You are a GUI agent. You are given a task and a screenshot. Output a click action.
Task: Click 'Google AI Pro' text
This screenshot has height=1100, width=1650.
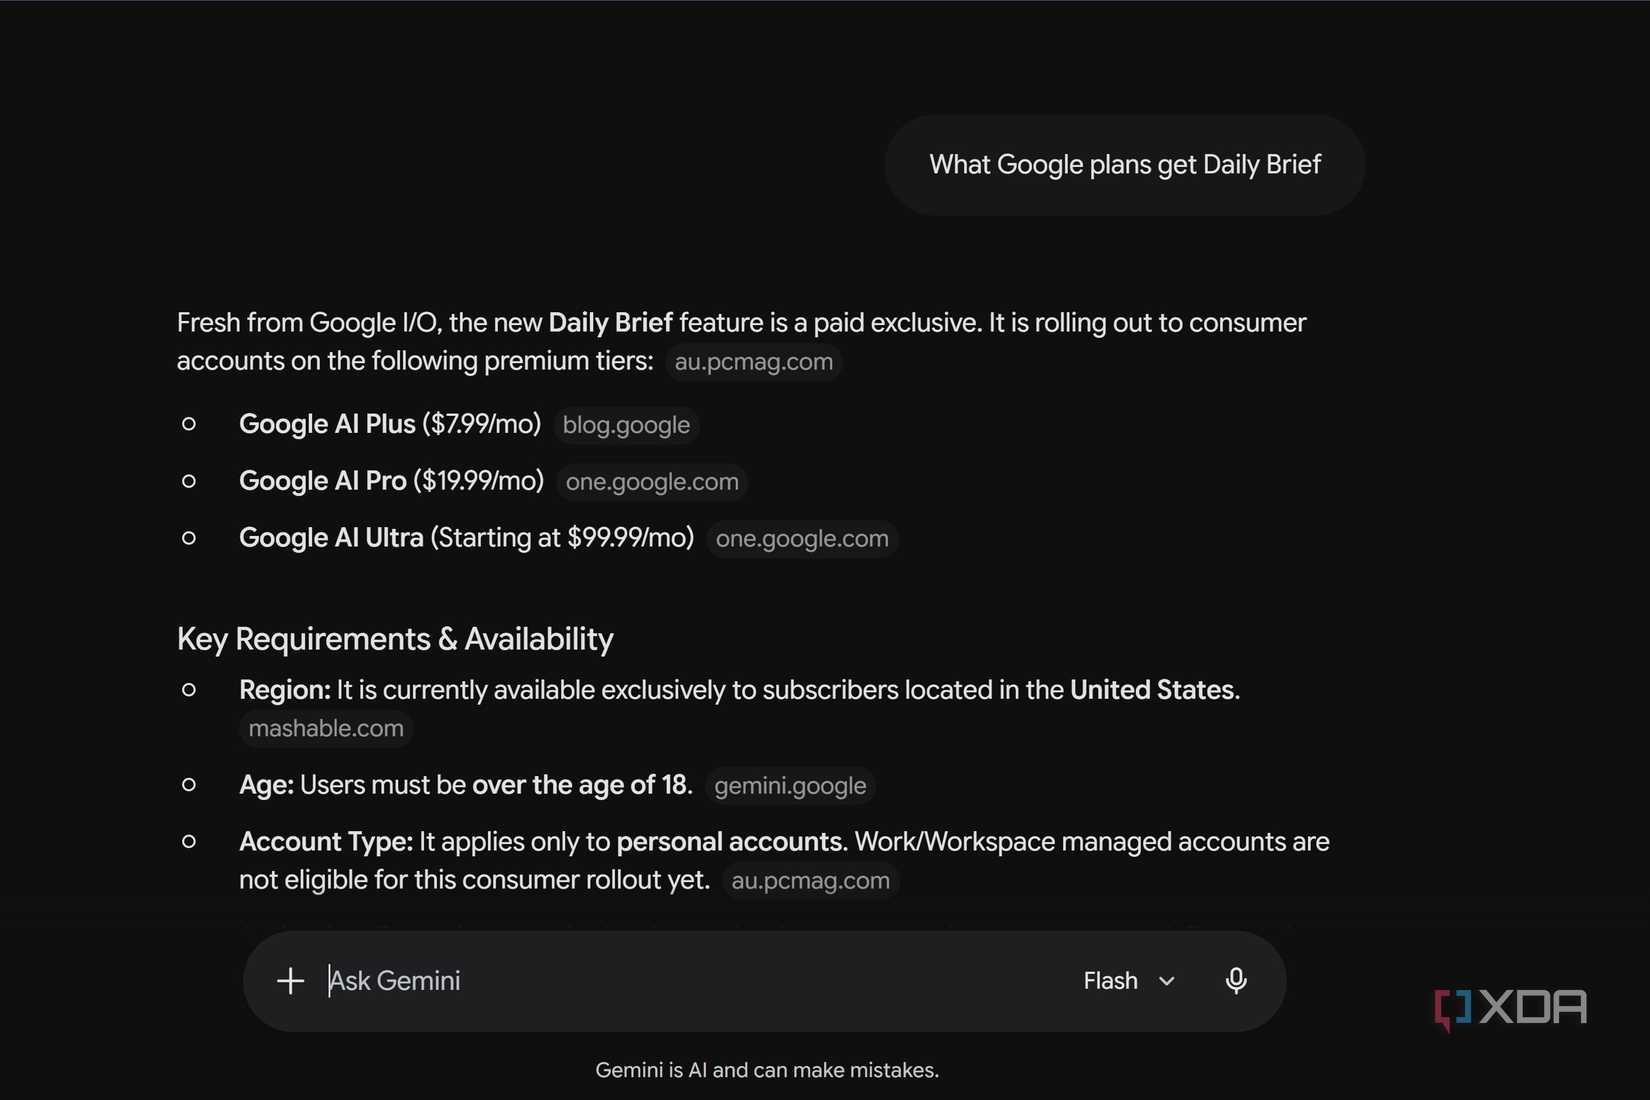pos(322,481)
